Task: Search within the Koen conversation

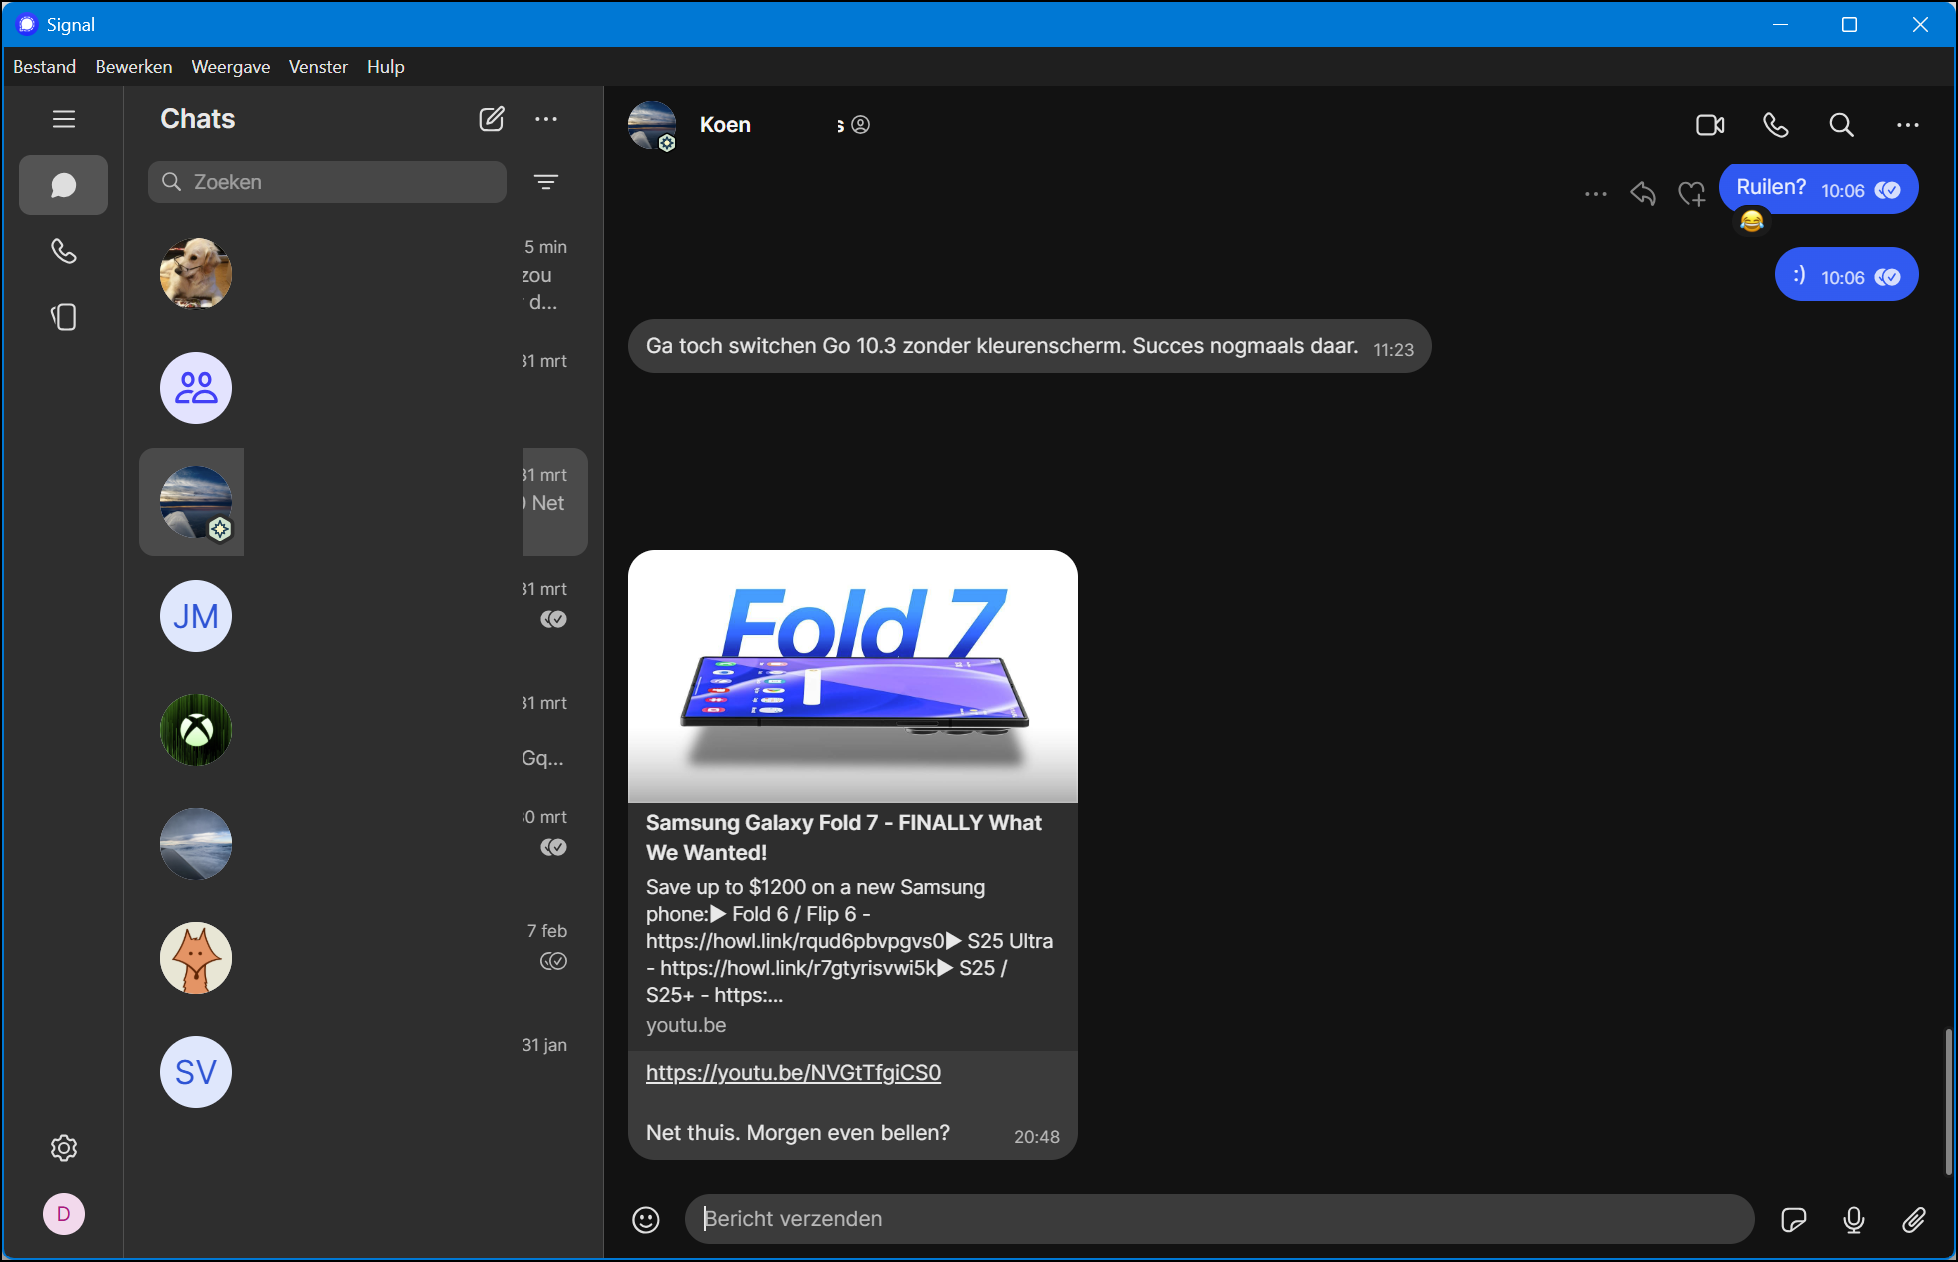Action: tap(1841, 125)
